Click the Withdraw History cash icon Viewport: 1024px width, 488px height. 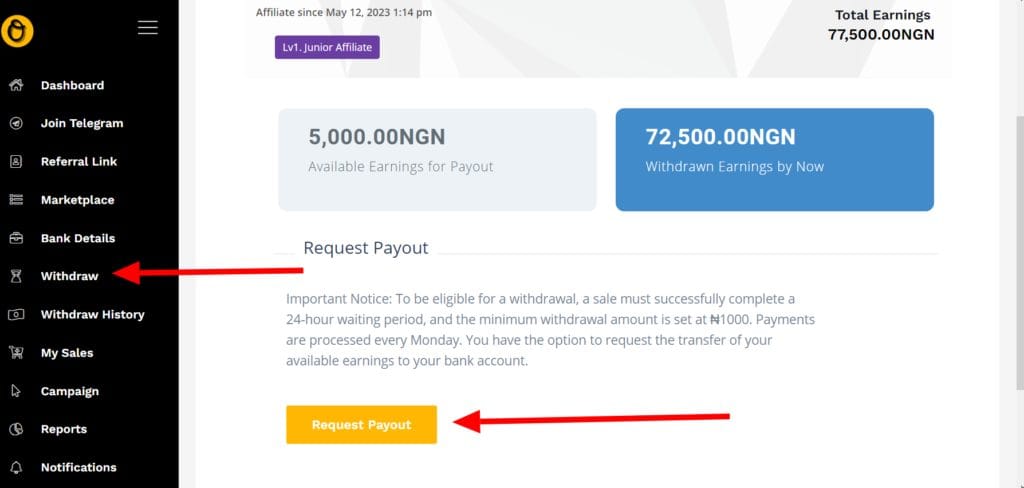click(16, 314)
